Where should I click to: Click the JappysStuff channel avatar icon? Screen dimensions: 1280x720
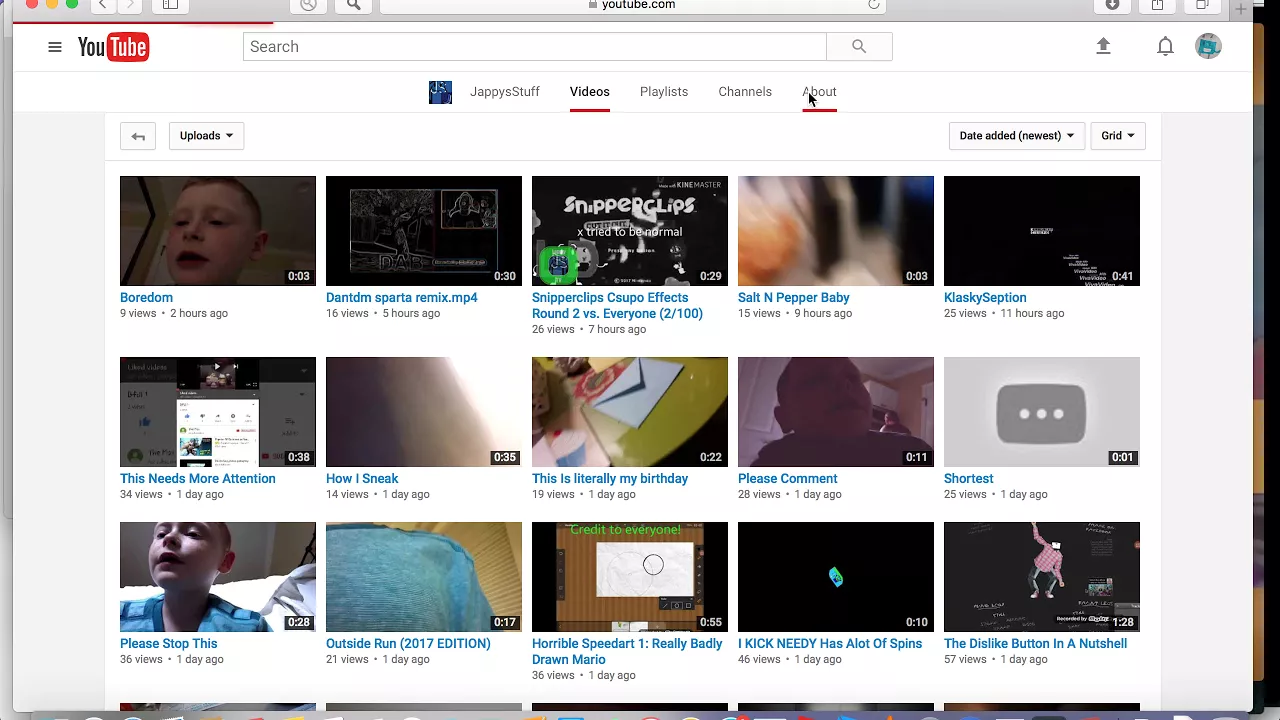click(440, 92)
